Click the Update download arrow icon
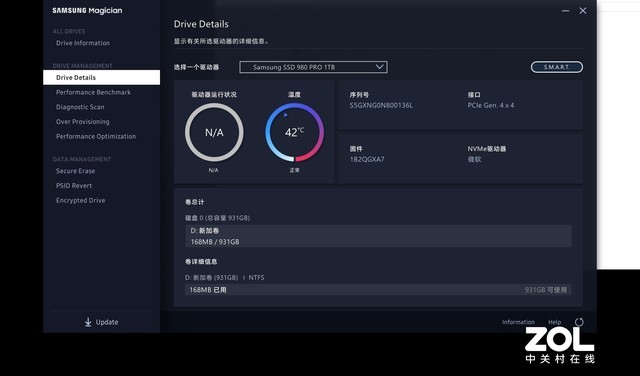640x376 pixels. click(x=88, y=322)
